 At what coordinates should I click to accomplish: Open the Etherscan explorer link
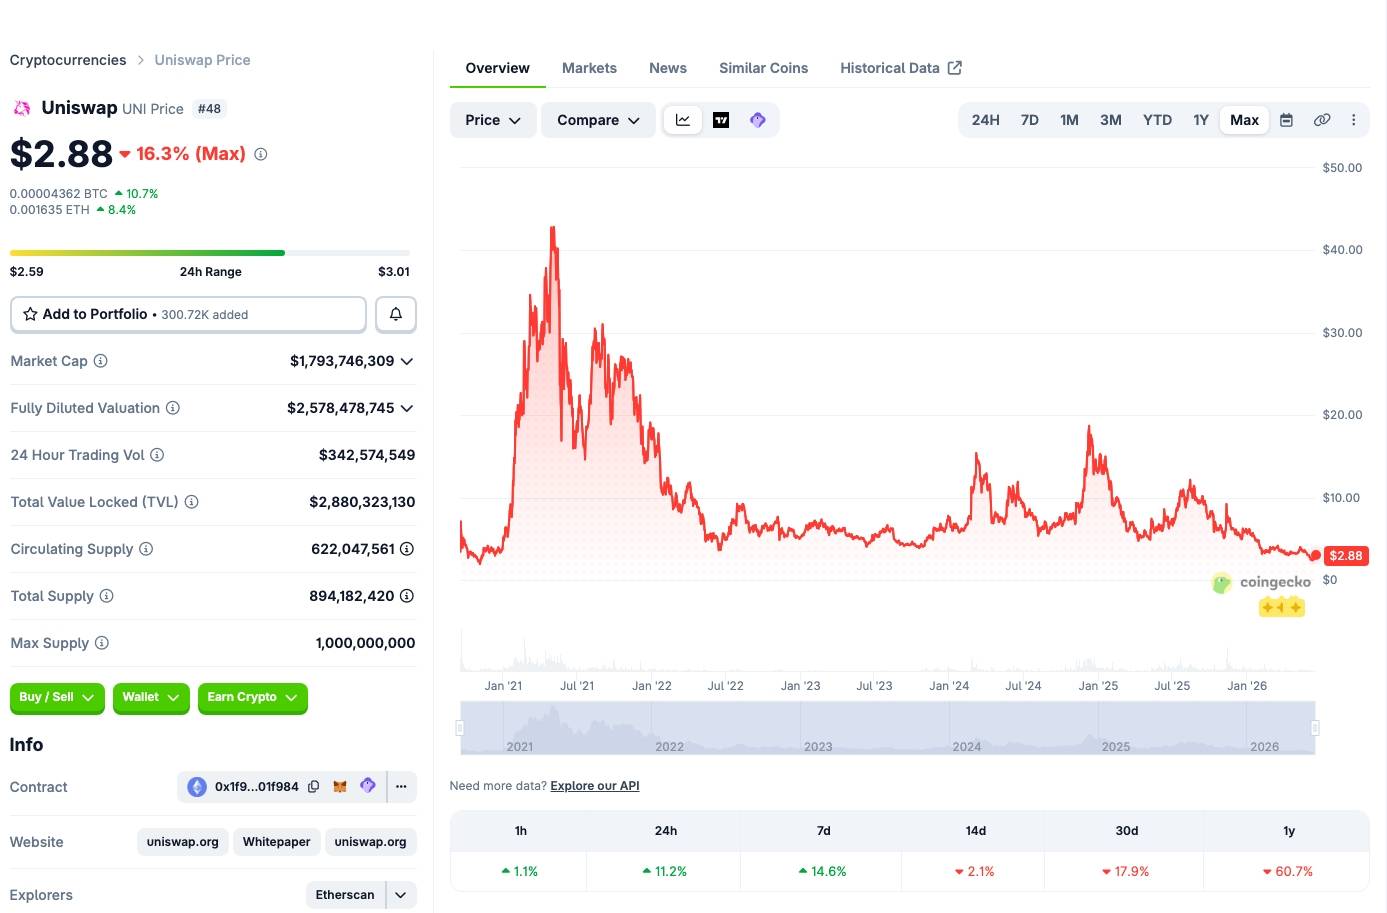point(345,895)
